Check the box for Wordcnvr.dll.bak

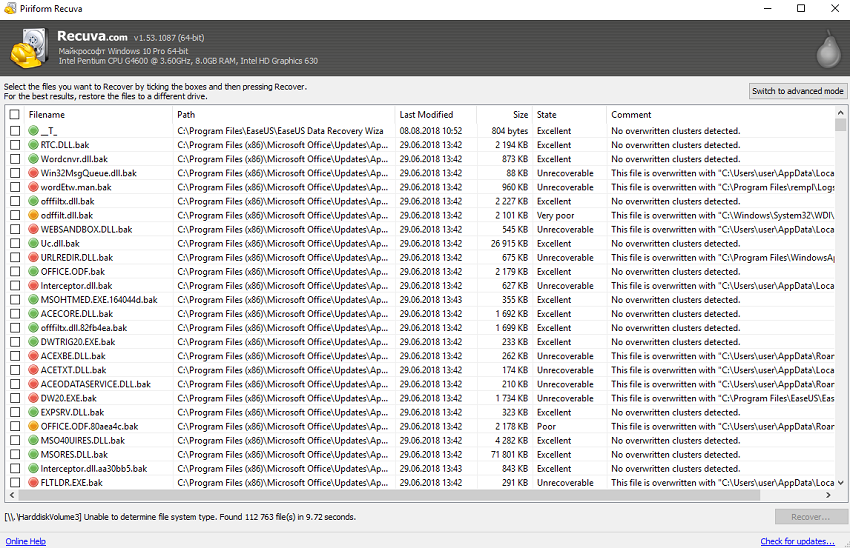point(14,159)
